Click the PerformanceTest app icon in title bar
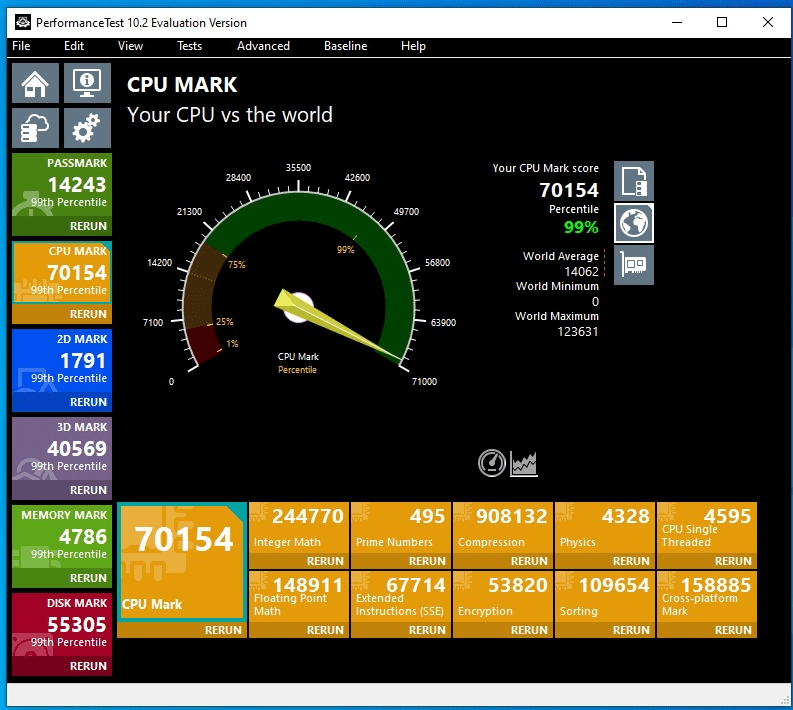 coord(23,22)
